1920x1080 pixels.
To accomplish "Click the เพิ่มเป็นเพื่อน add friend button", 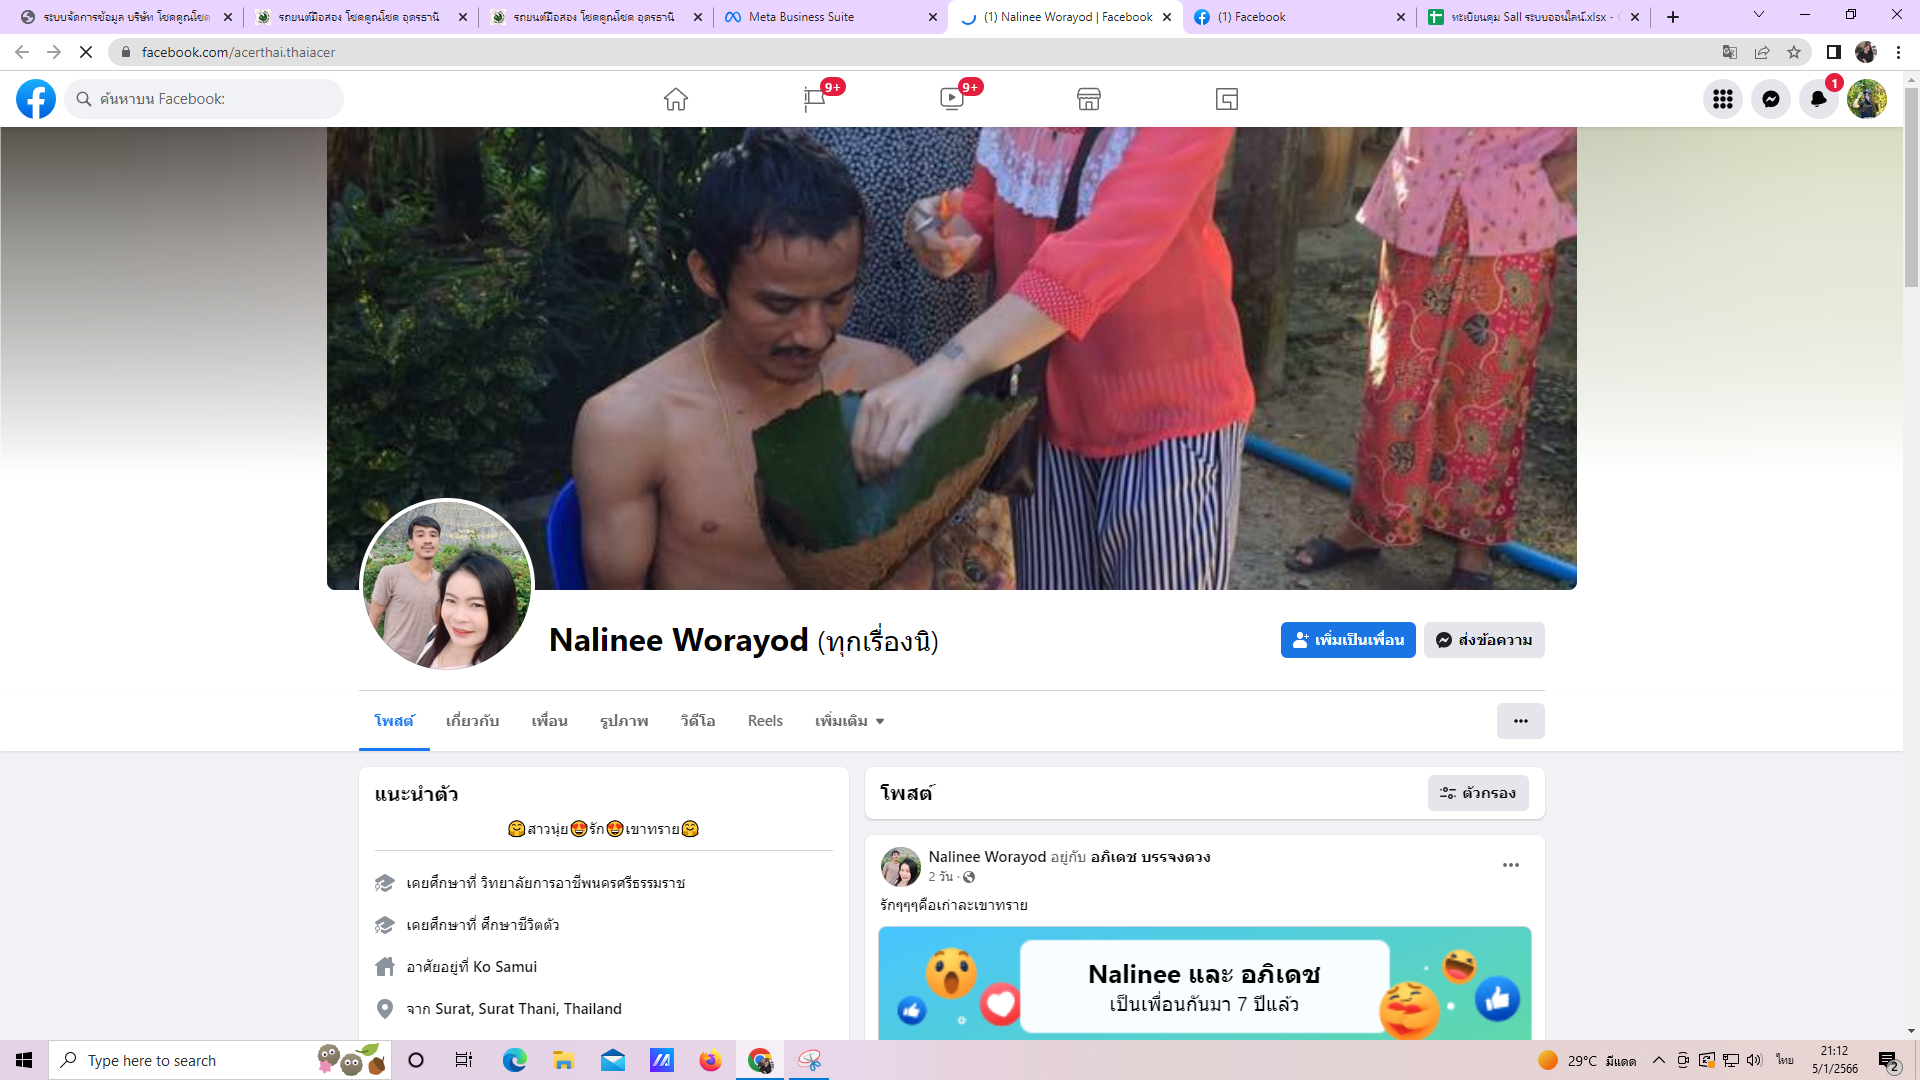I will point(1348,640).
